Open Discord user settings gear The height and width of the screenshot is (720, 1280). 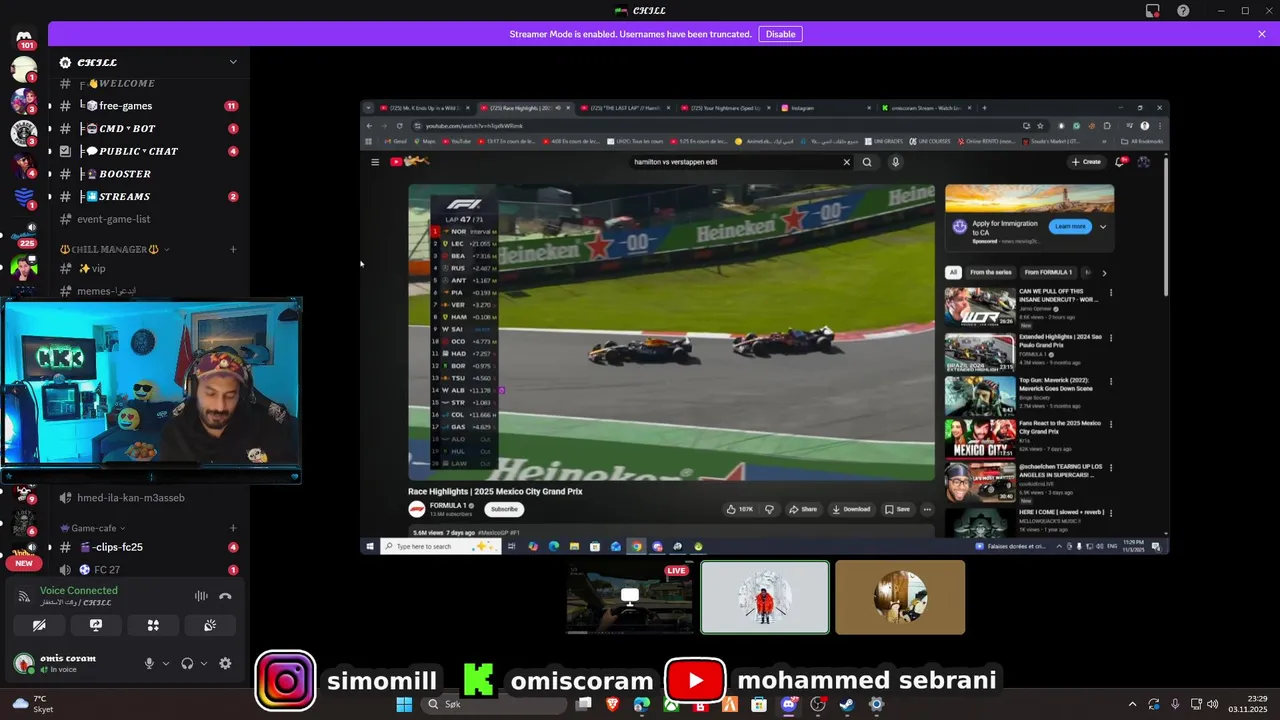tap(225, 663)
